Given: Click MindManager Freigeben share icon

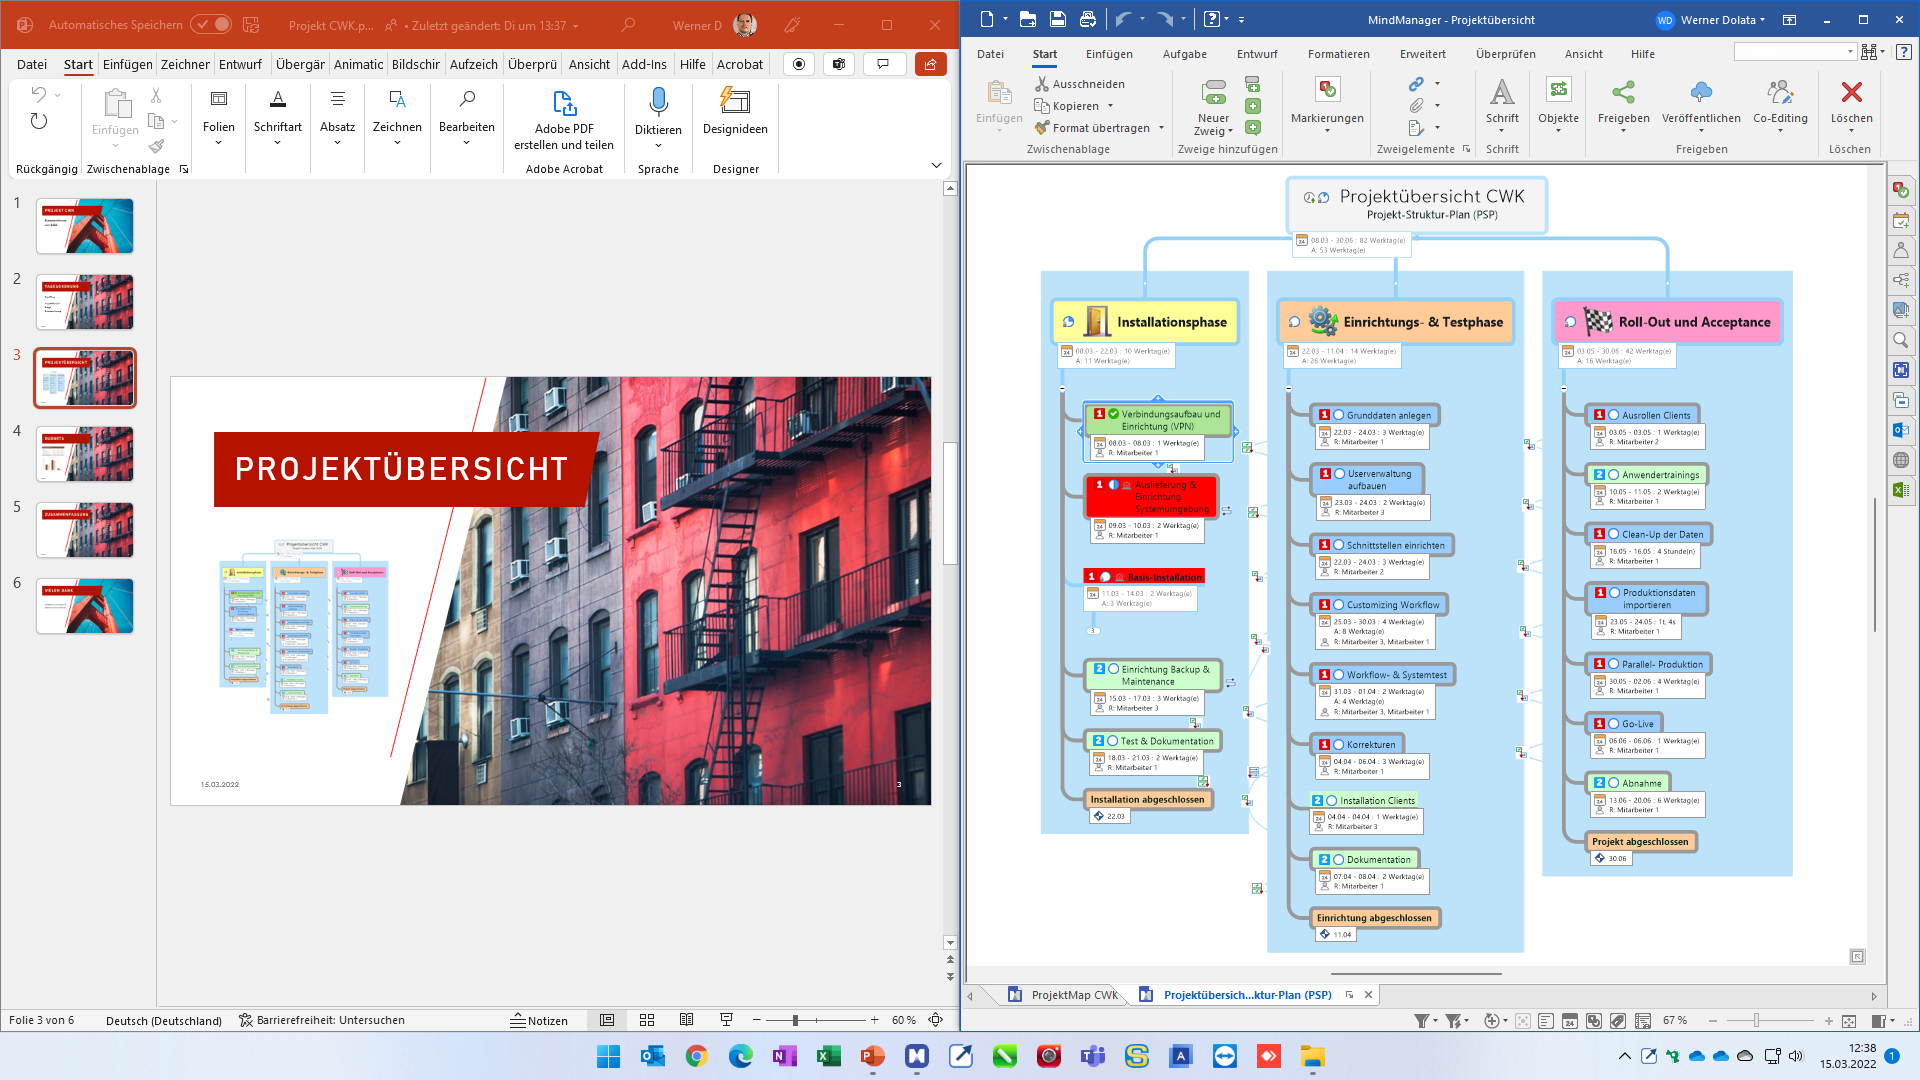Looking at the screenshot, I should click(x=1623, y=92).
